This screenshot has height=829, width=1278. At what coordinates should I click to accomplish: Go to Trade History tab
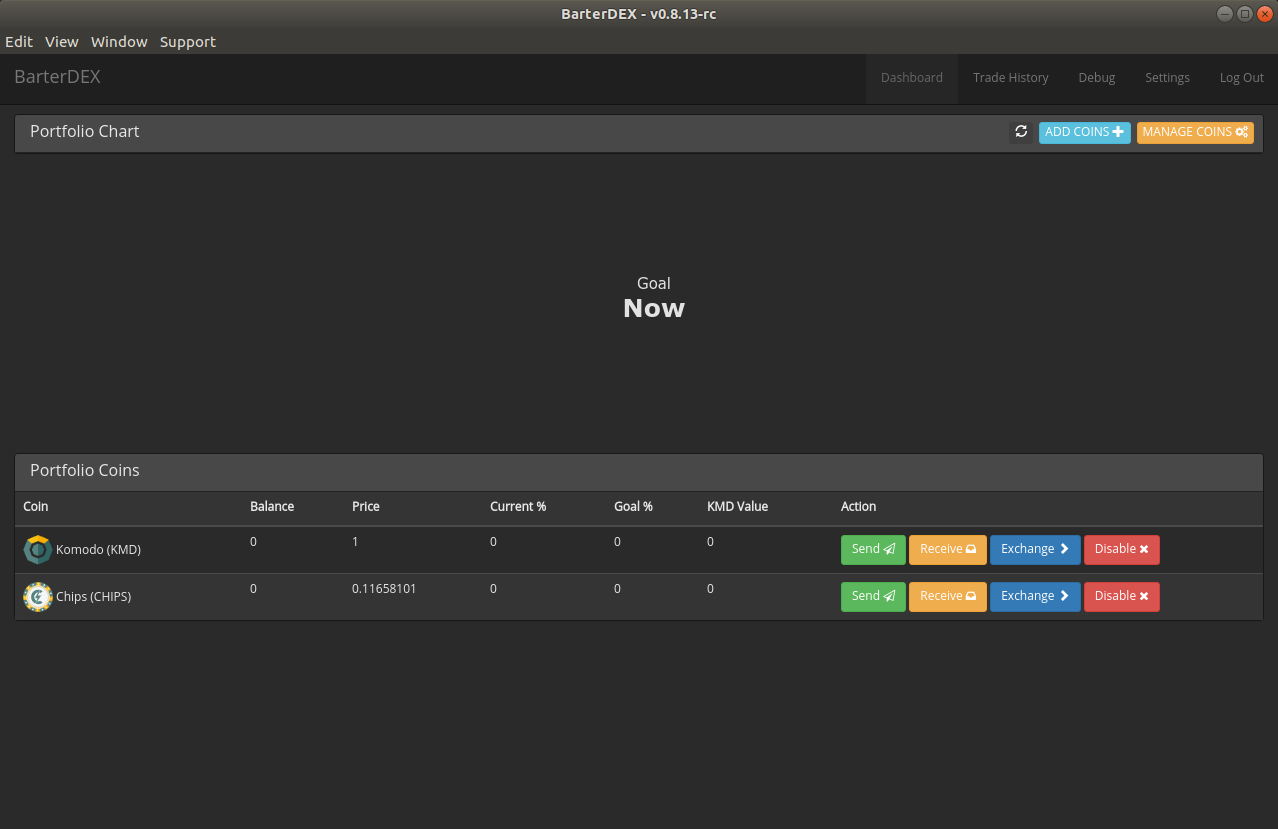click(x=1011, y=78)
